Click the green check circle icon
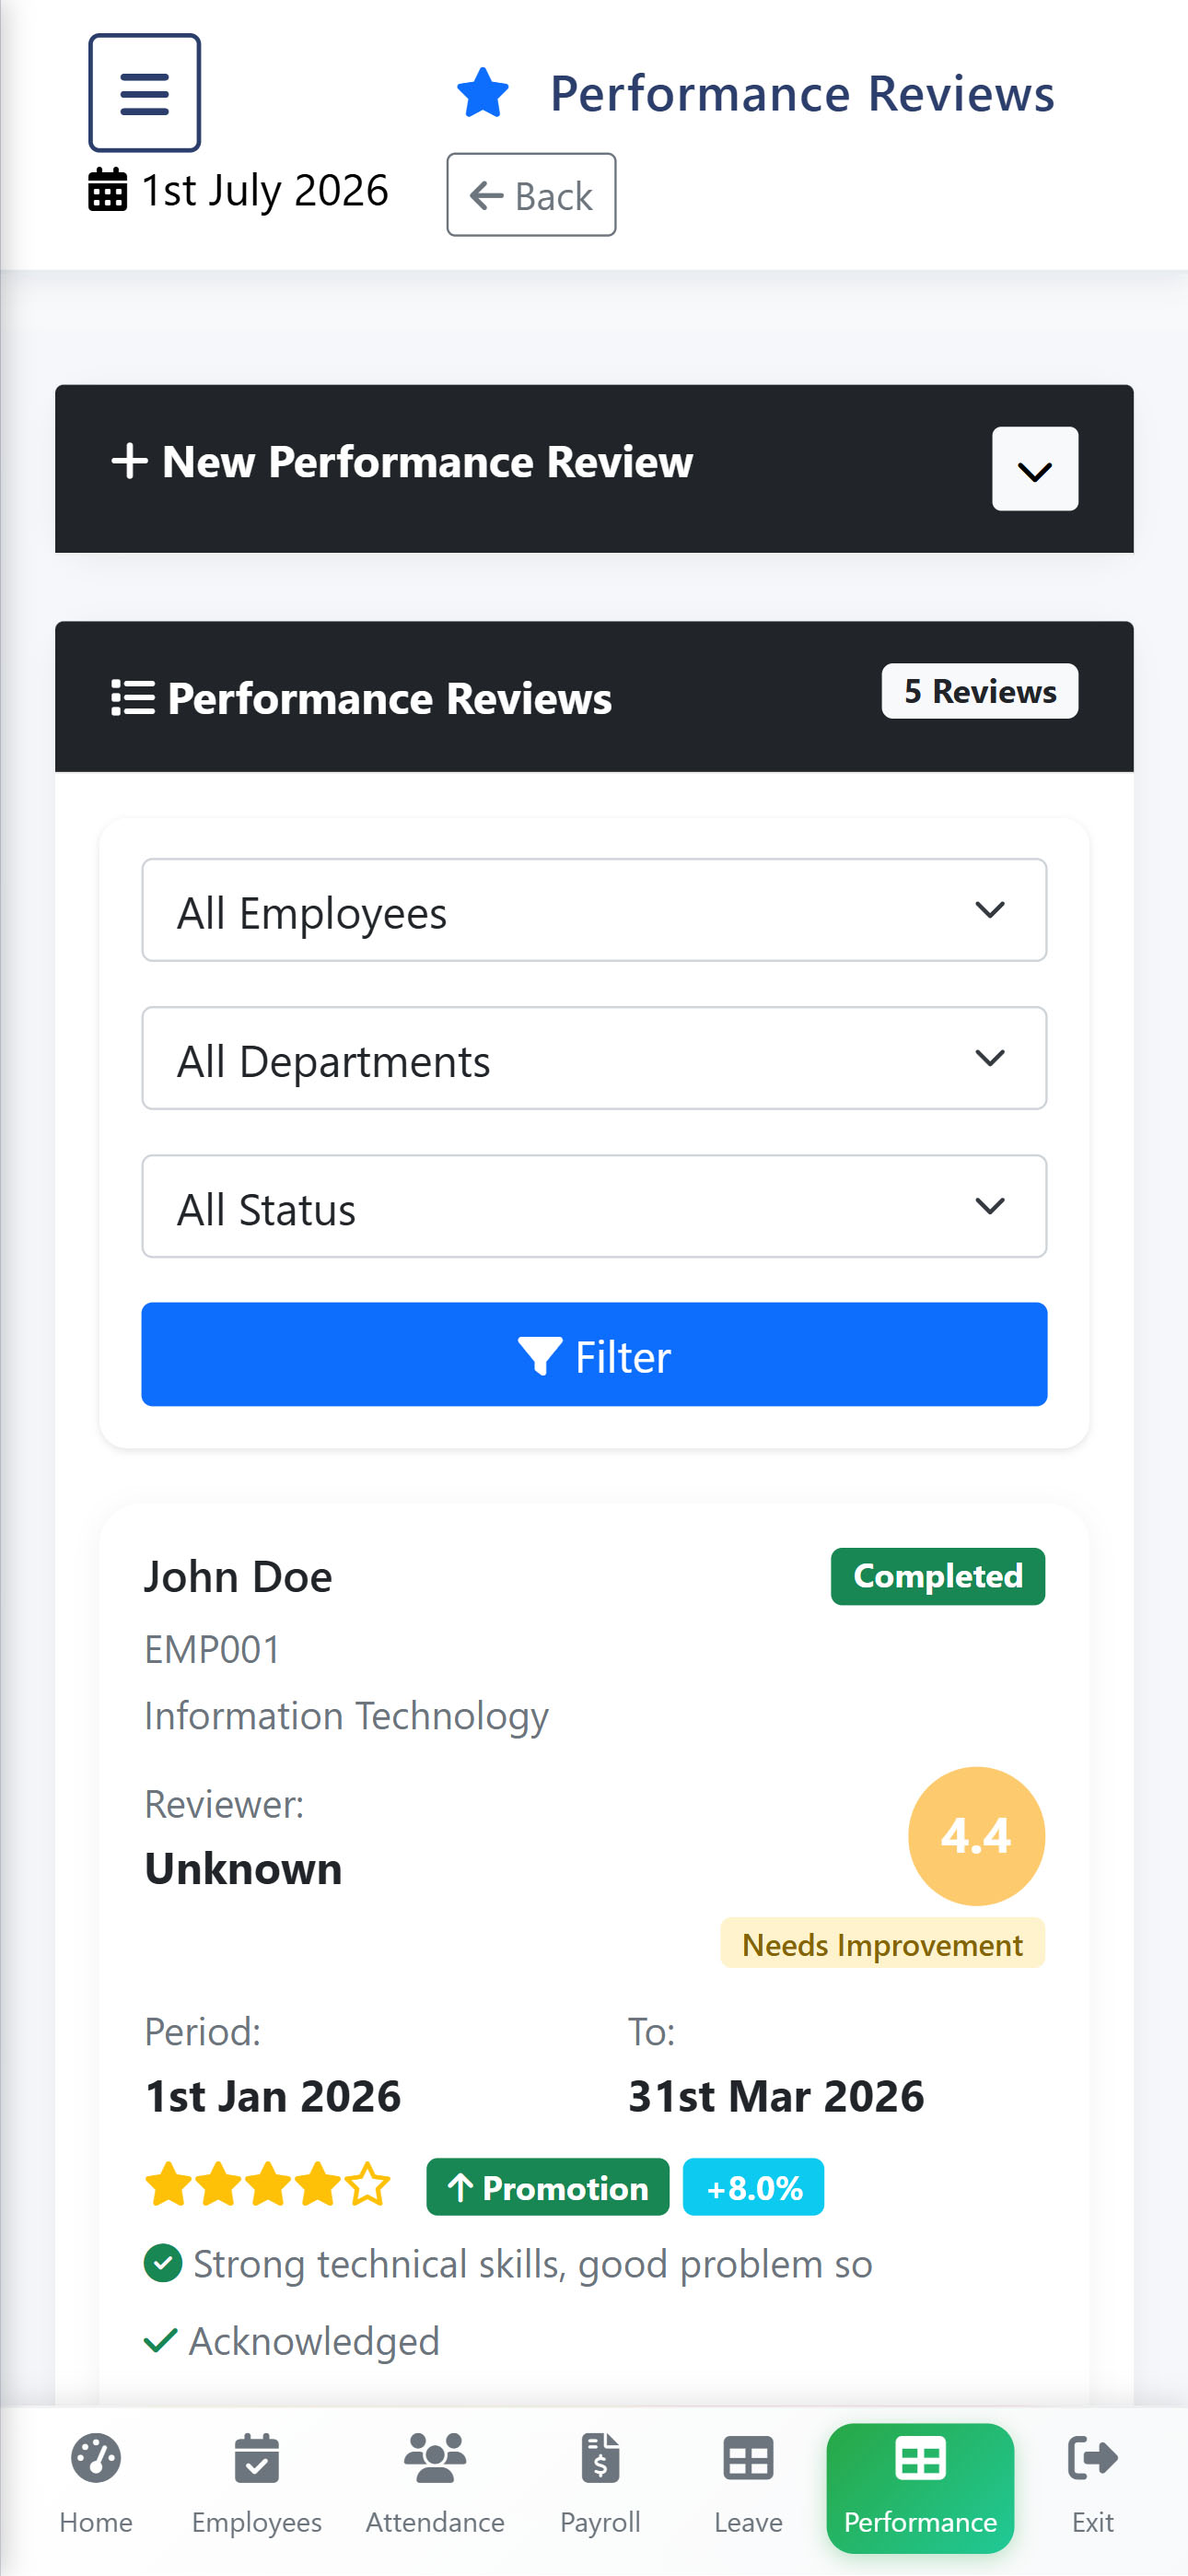Viewport: 1188px width, 2576px height. coord(163,2263)
